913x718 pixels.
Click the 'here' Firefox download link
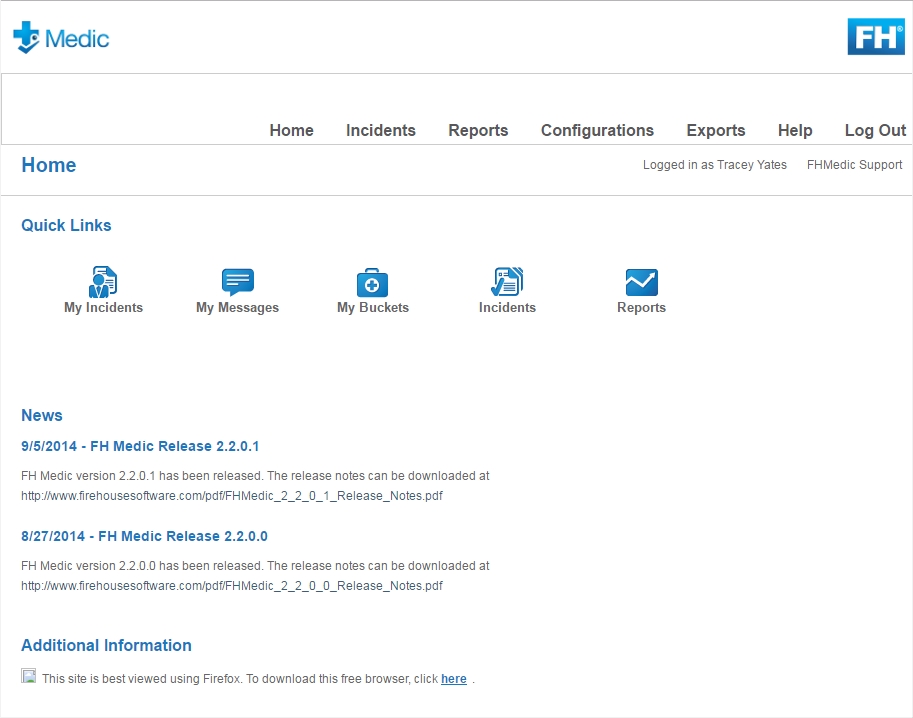(454, 679)
